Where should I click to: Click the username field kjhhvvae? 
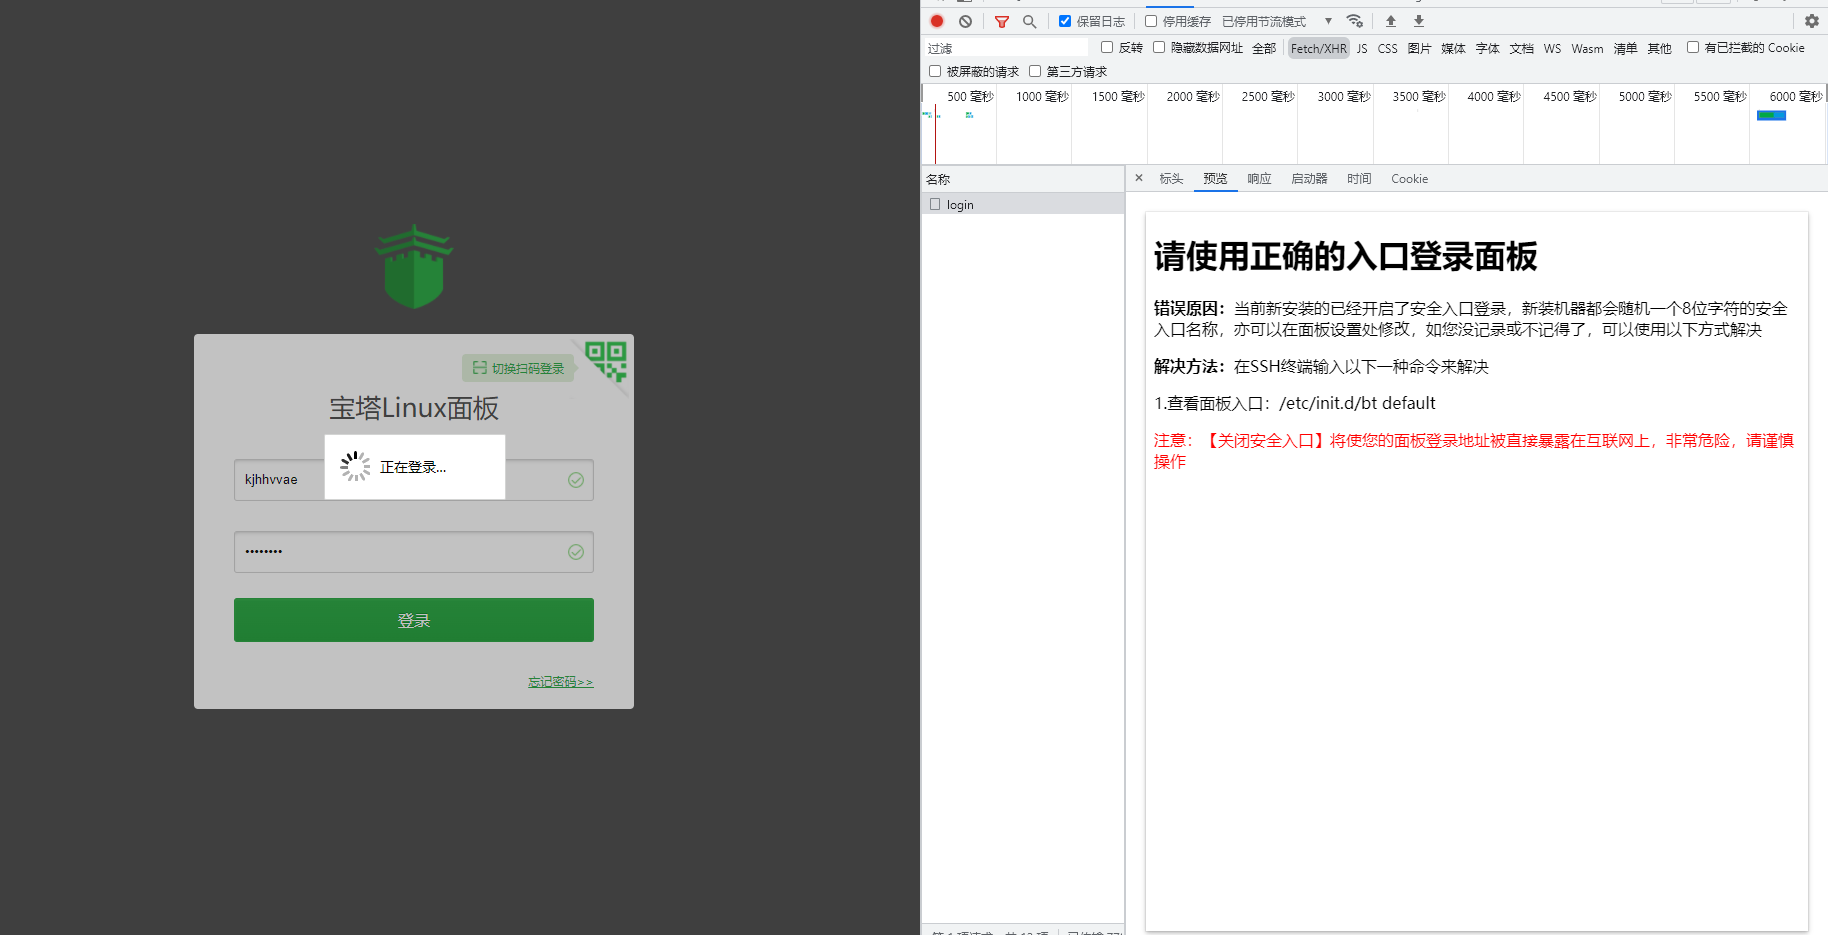click(414, 480)
